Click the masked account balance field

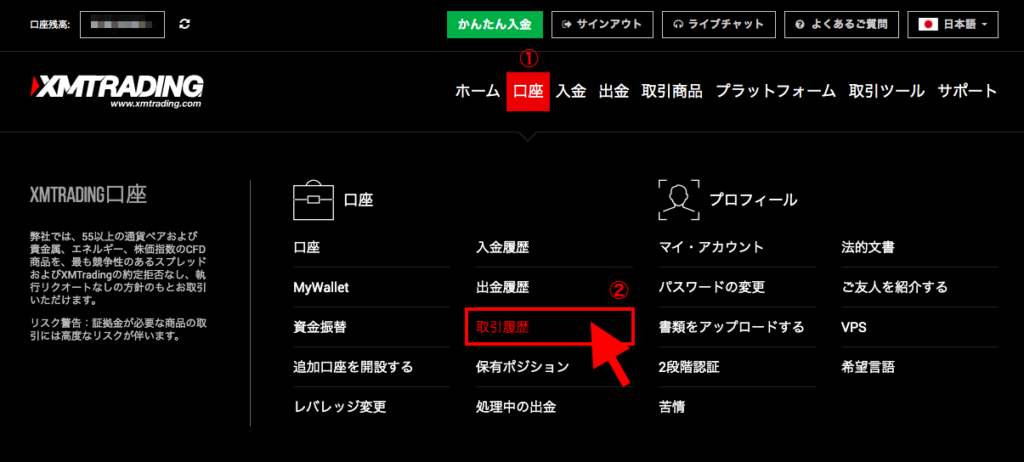(123, 25)
